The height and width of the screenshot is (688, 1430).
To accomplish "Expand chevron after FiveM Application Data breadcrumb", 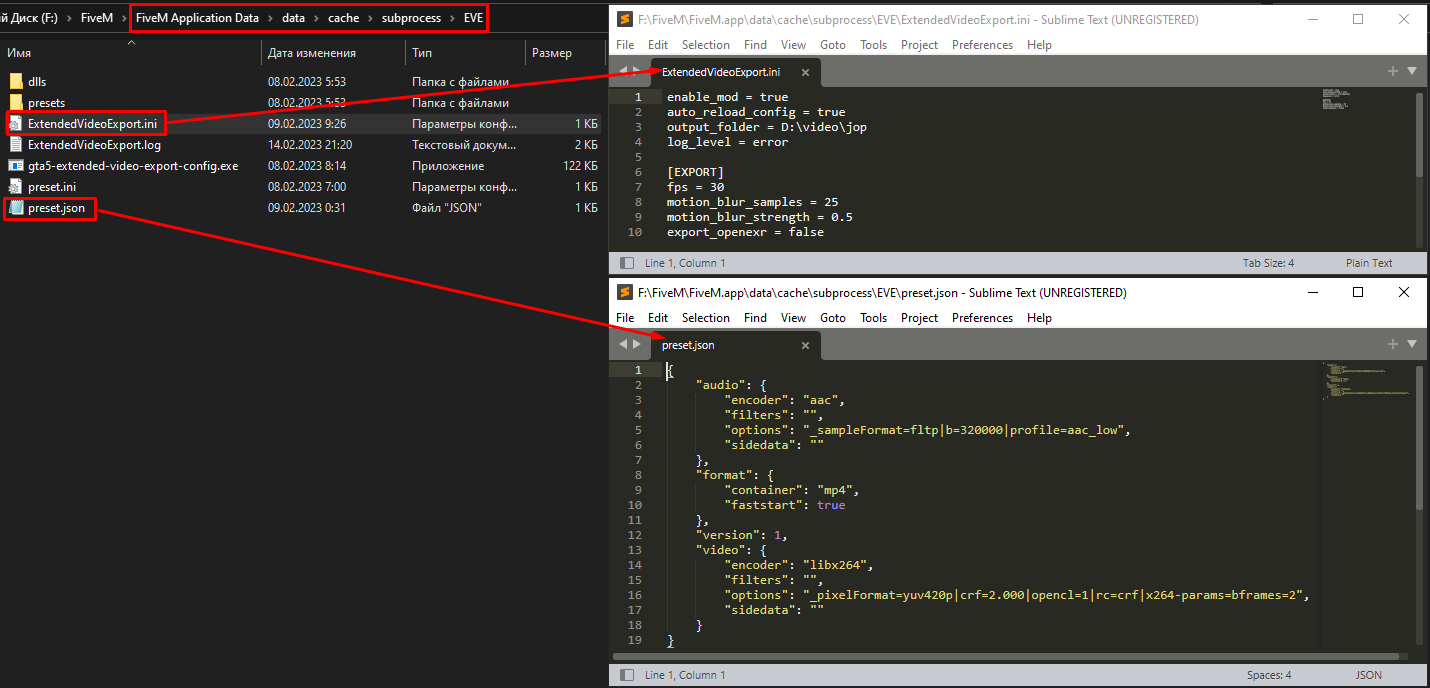I will click(x=270, y=18).
